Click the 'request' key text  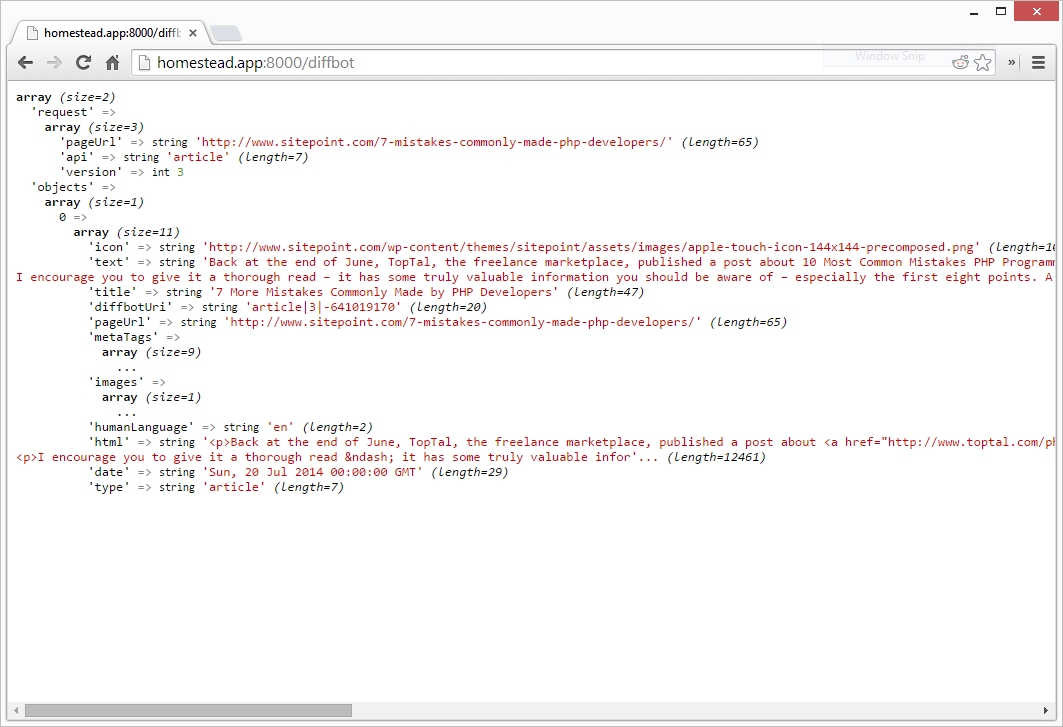(62, 112)
